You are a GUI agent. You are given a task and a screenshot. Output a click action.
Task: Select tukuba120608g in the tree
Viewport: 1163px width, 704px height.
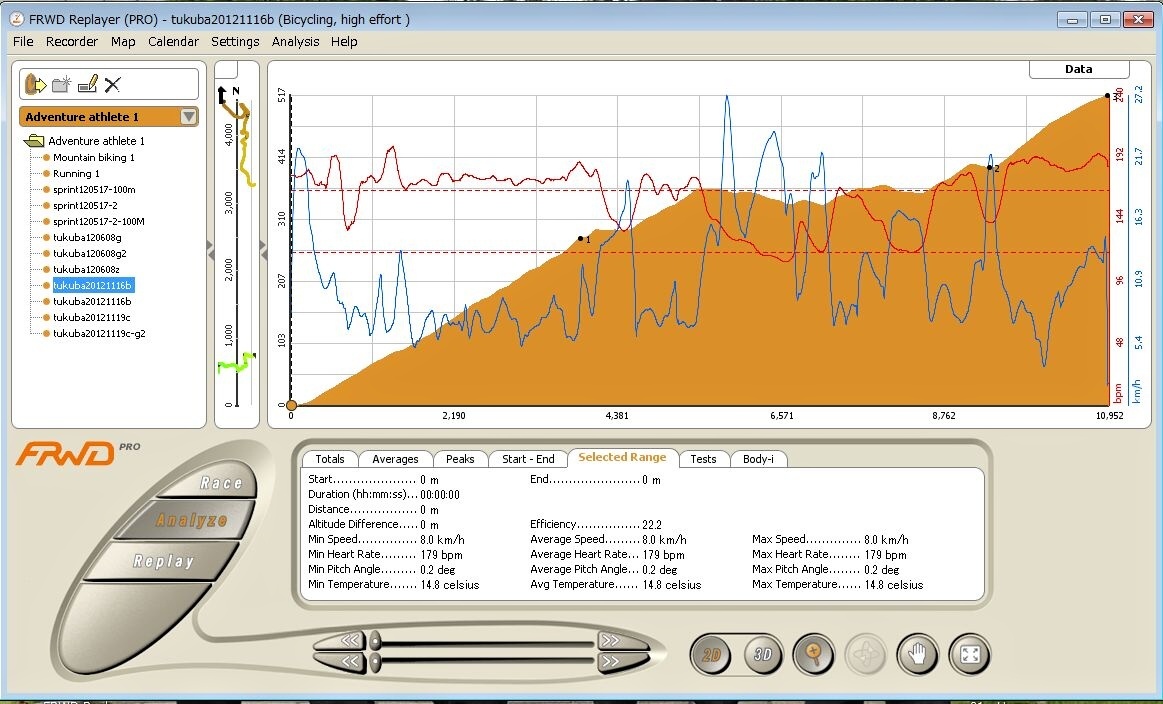[87, 237]
